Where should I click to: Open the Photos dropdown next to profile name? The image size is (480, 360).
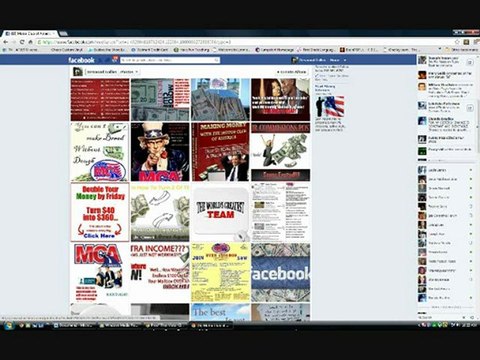click(x=129, y=72)
